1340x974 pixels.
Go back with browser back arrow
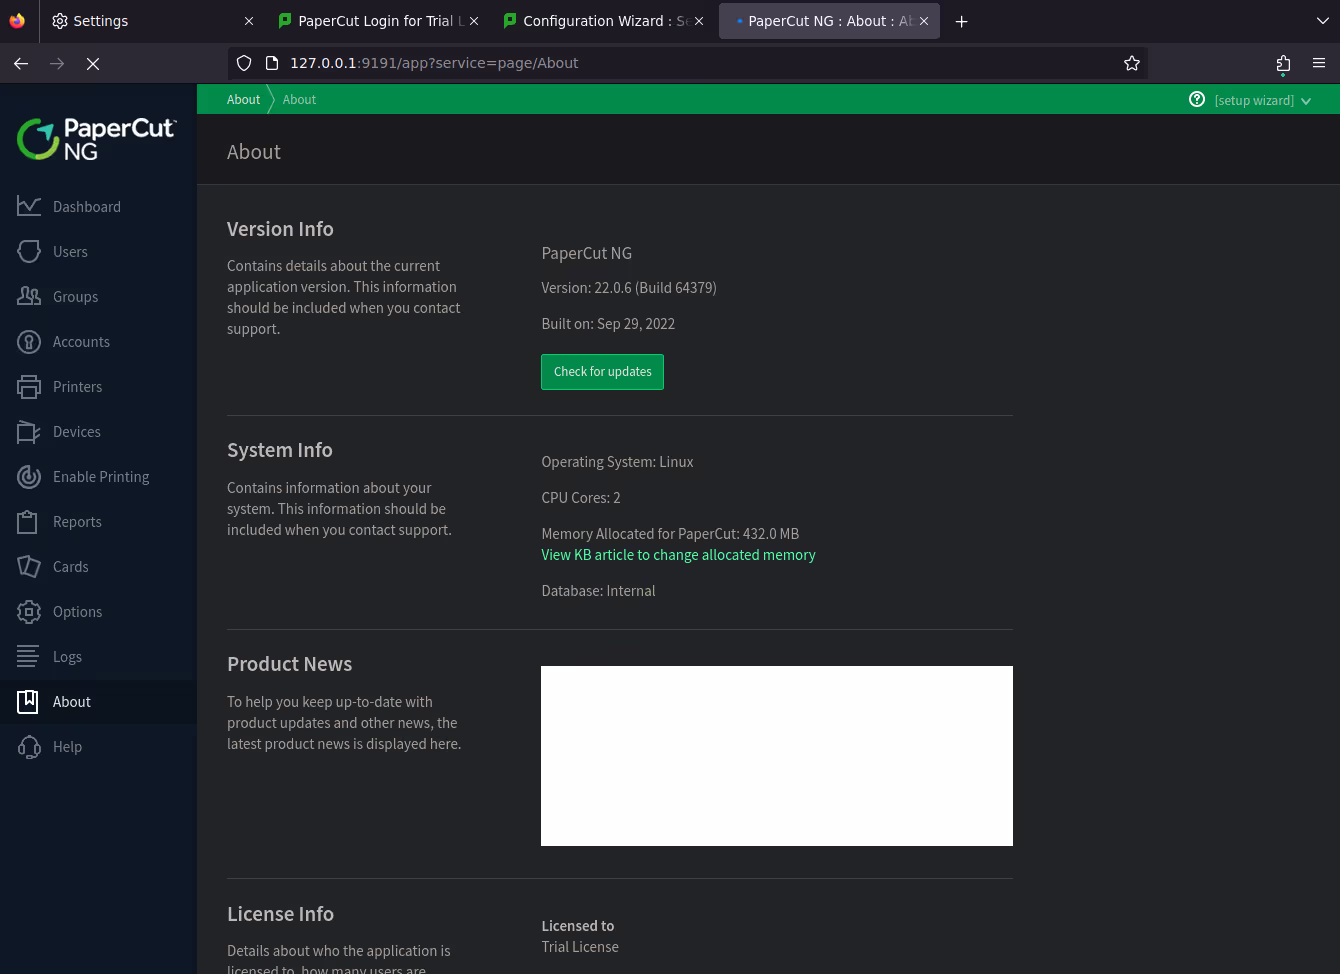tap(21, 63)
